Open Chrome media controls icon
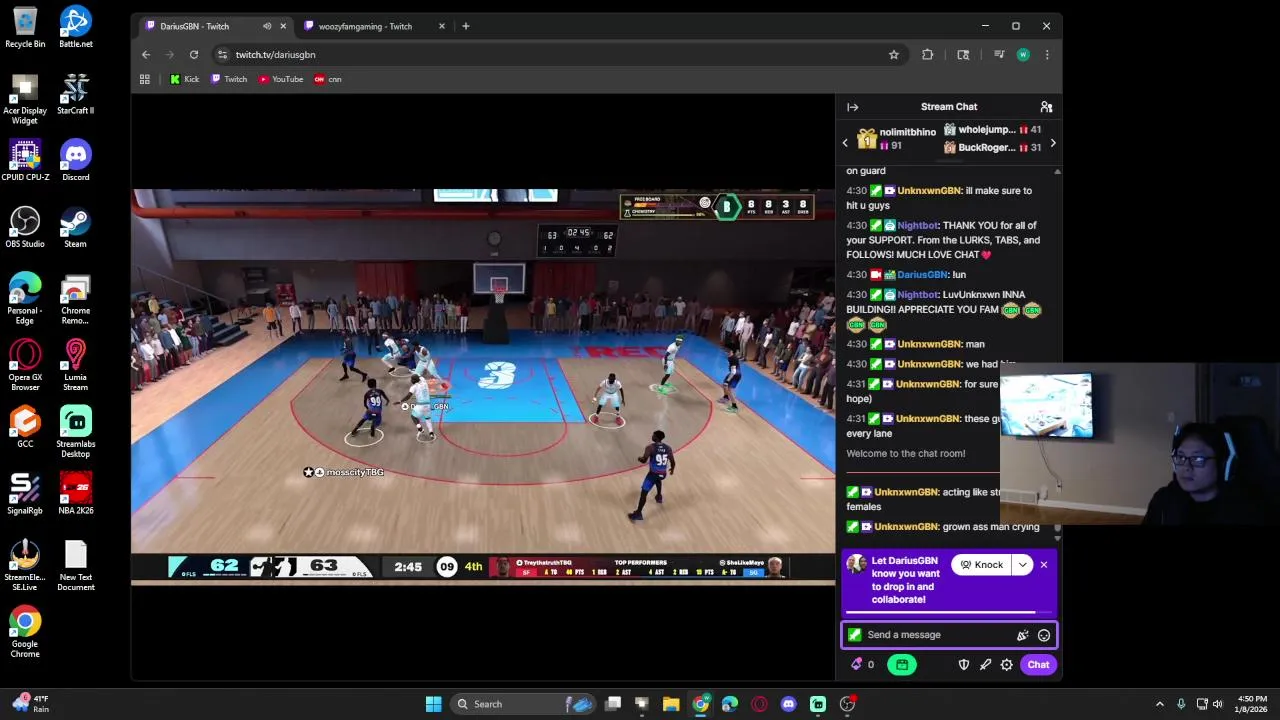The width and height of the screenshot is (1280, 720). pyautogui.click(x=998, y=55)
